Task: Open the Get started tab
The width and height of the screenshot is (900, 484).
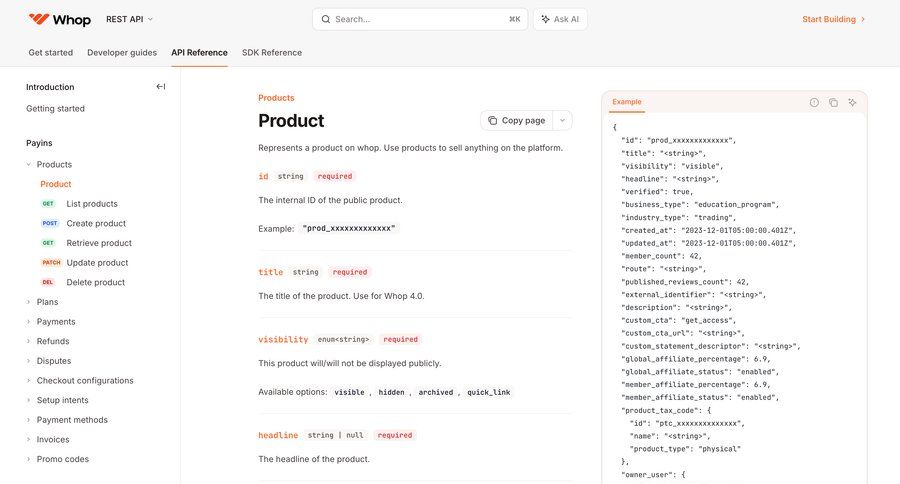Action: 51,53
